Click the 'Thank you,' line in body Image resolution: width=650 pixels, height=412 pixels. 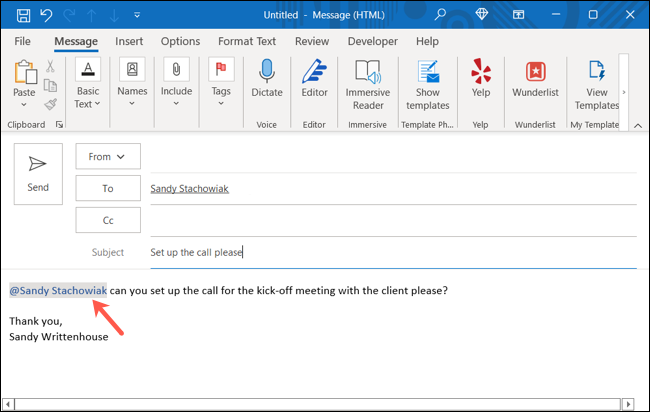pos(36,321)
